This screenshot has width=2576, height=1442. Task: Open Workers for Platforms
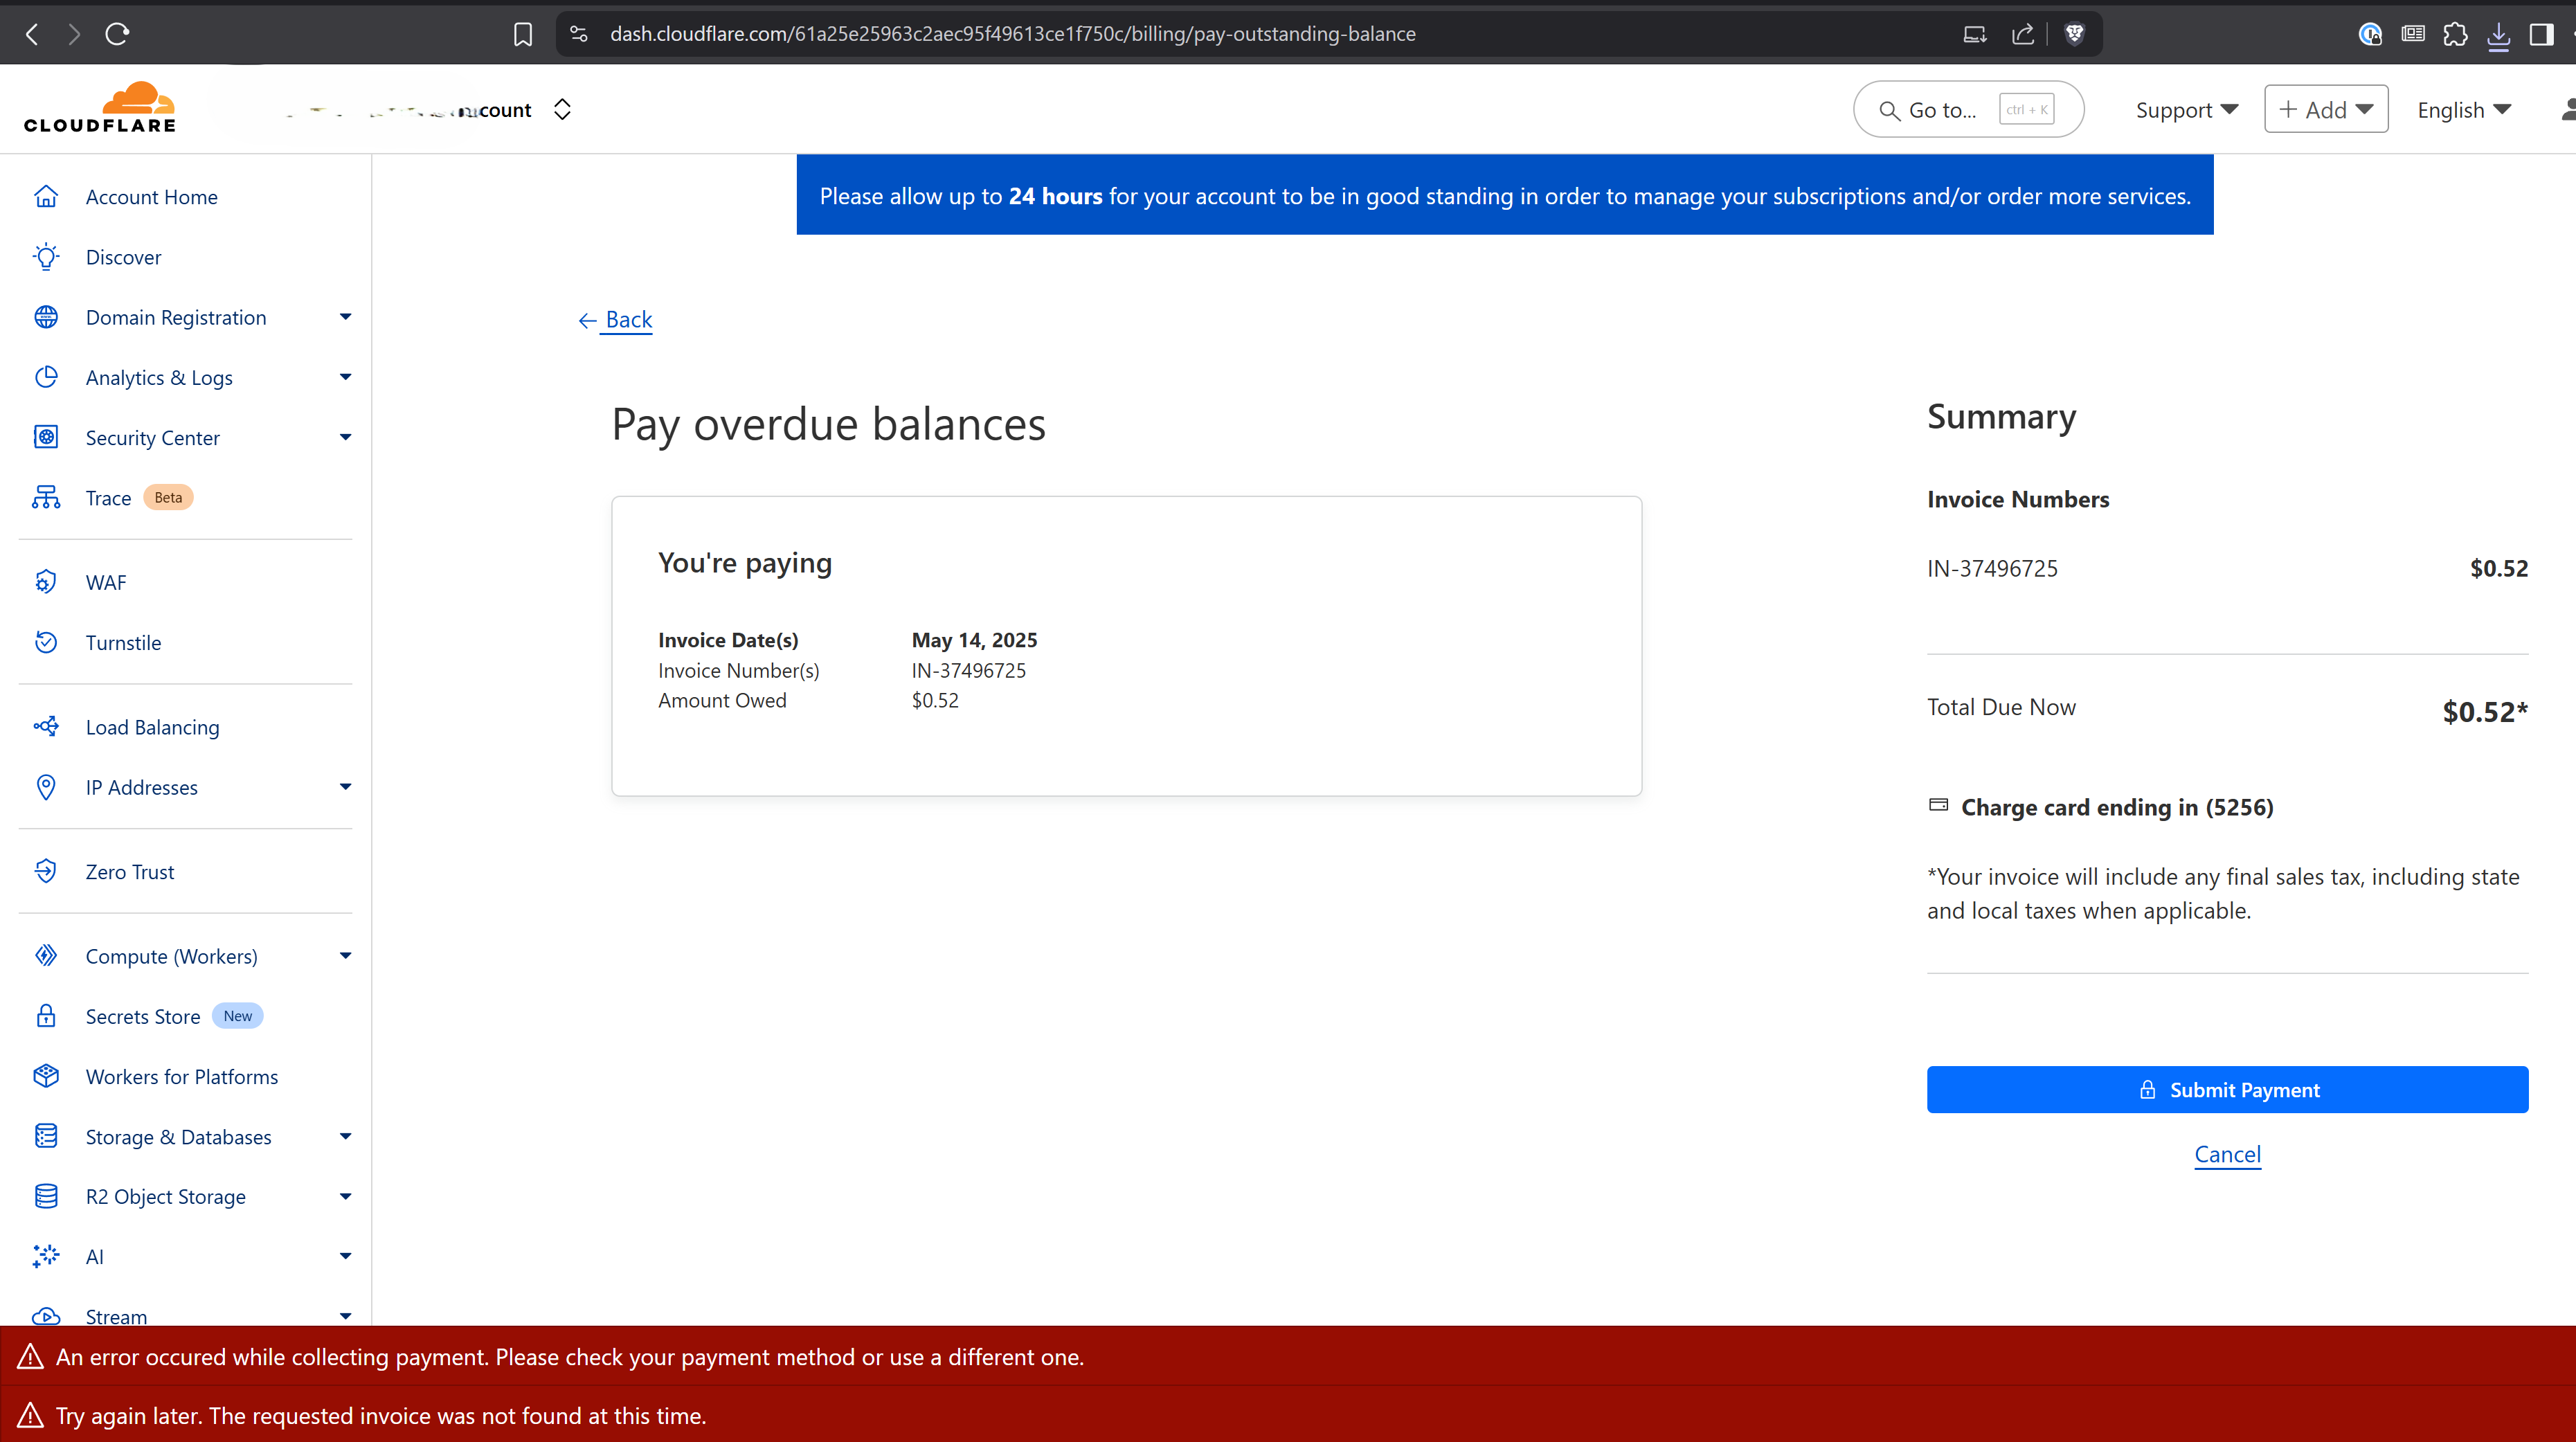coord(181,1076)
